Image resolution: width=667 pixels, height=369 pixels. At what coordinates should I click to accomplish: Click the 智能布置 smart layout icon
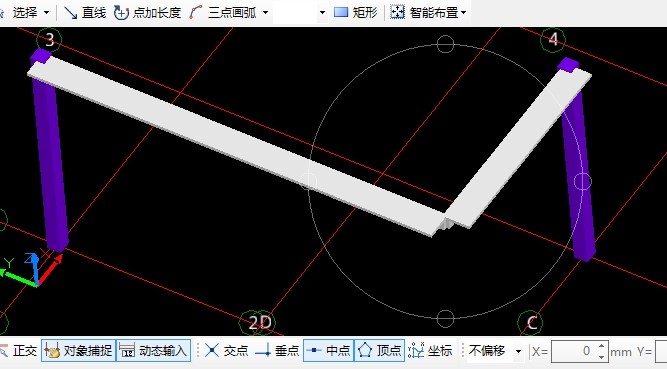pyautogui.click(x=397, y=12)
